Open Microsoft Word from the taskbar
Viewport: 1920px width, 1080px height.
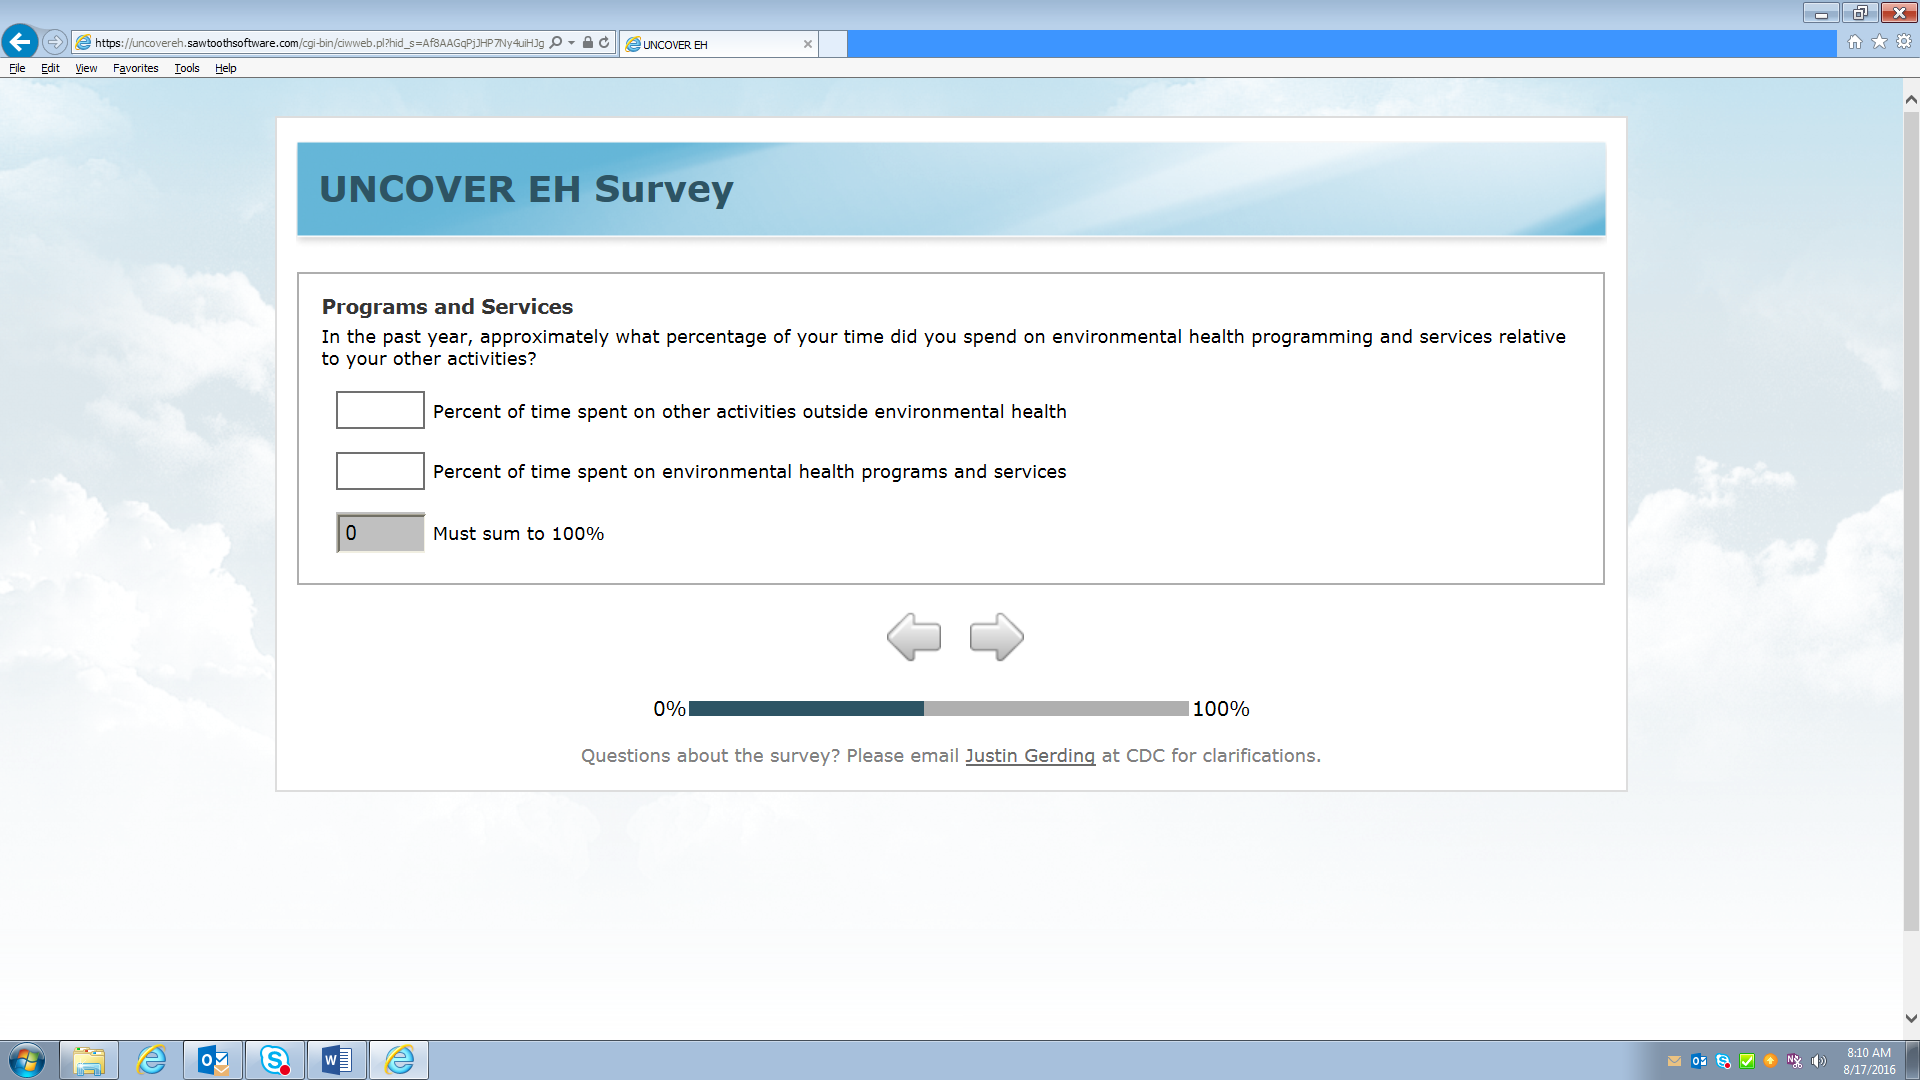337,1060
